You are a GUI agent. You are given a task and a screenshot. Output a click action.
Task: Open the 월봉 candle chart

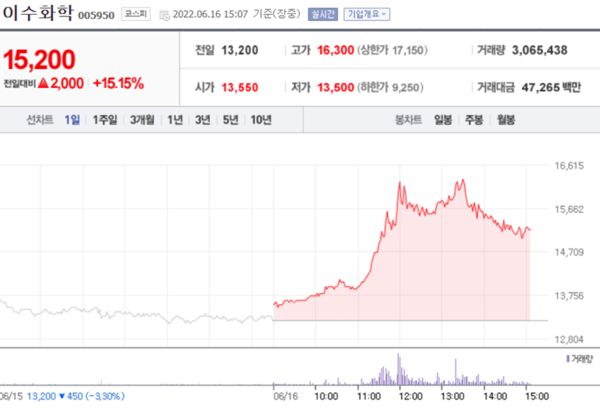click(x=506, y=120)
